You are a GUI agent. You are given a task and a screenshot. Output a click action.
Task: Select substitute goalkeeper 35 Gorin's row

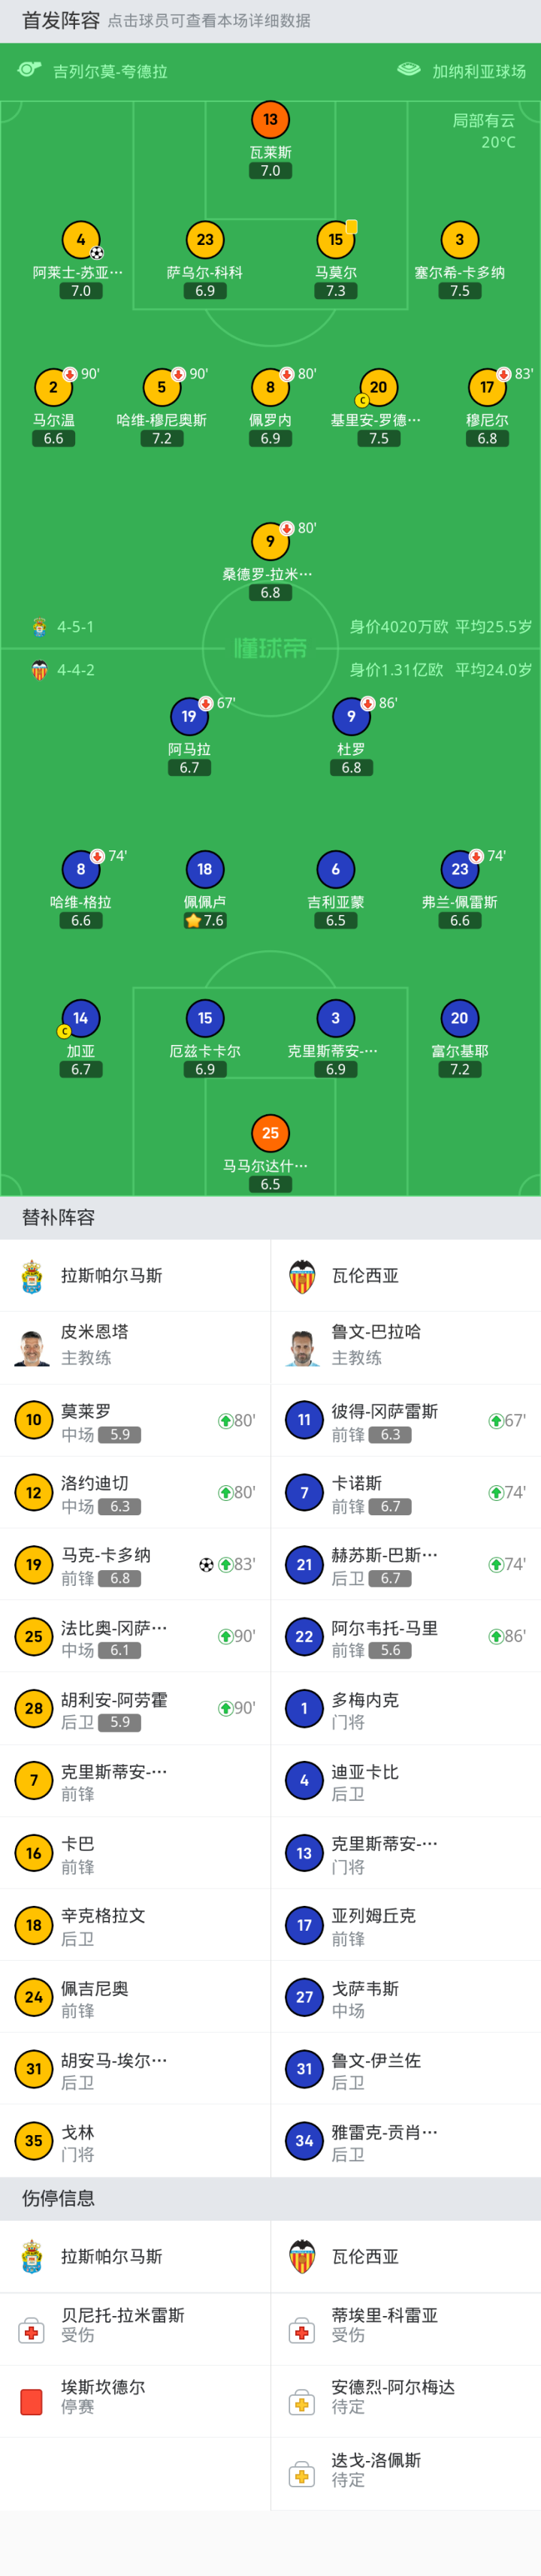(135, 2141)
